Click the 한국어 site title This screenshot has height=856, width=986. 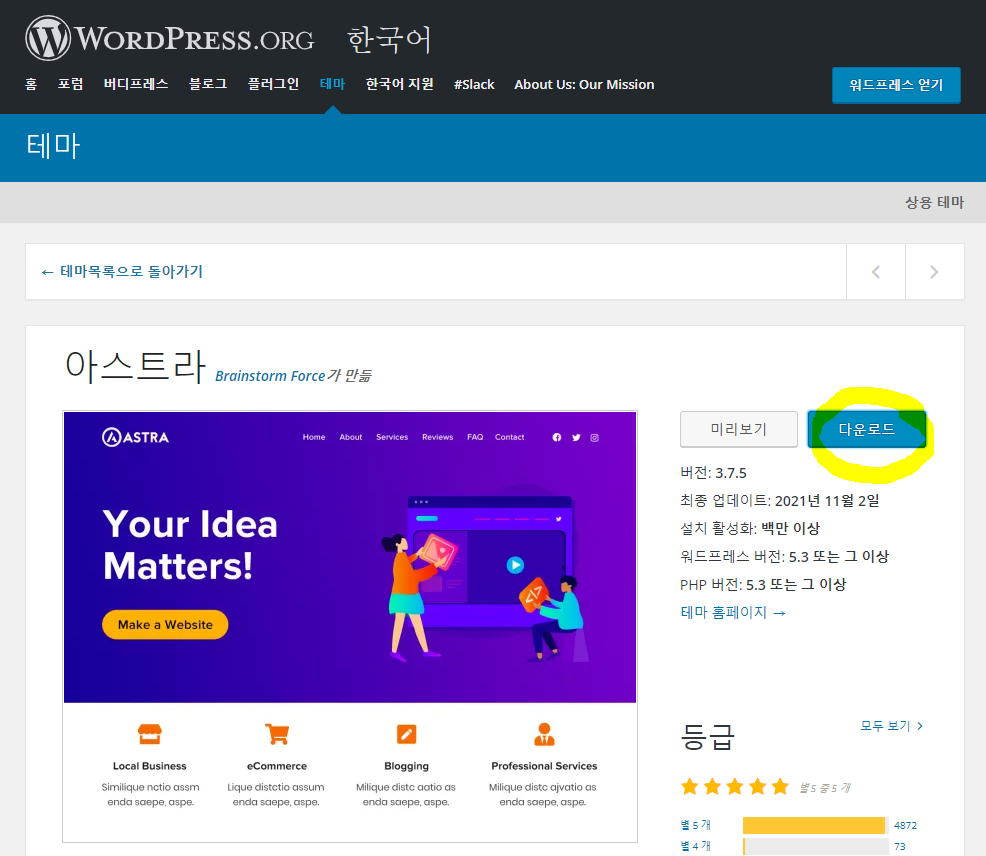point(389,39)
